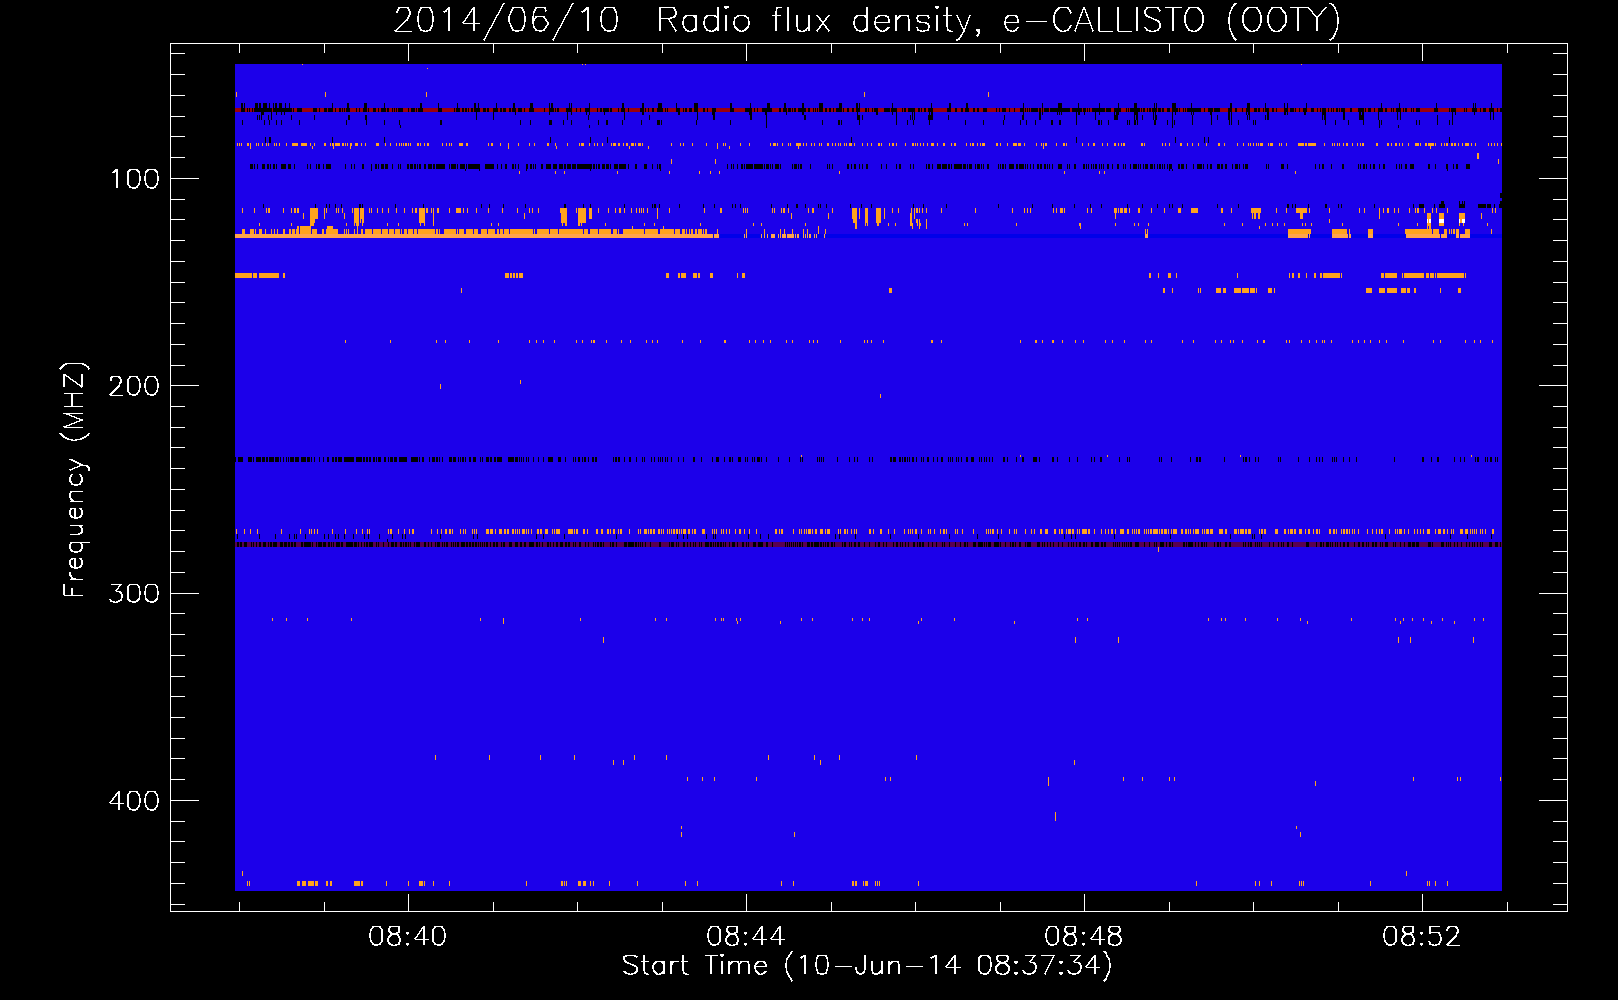Click the 08:44 time tick label
This screenshot has height=1000, width=1618.
746,937
